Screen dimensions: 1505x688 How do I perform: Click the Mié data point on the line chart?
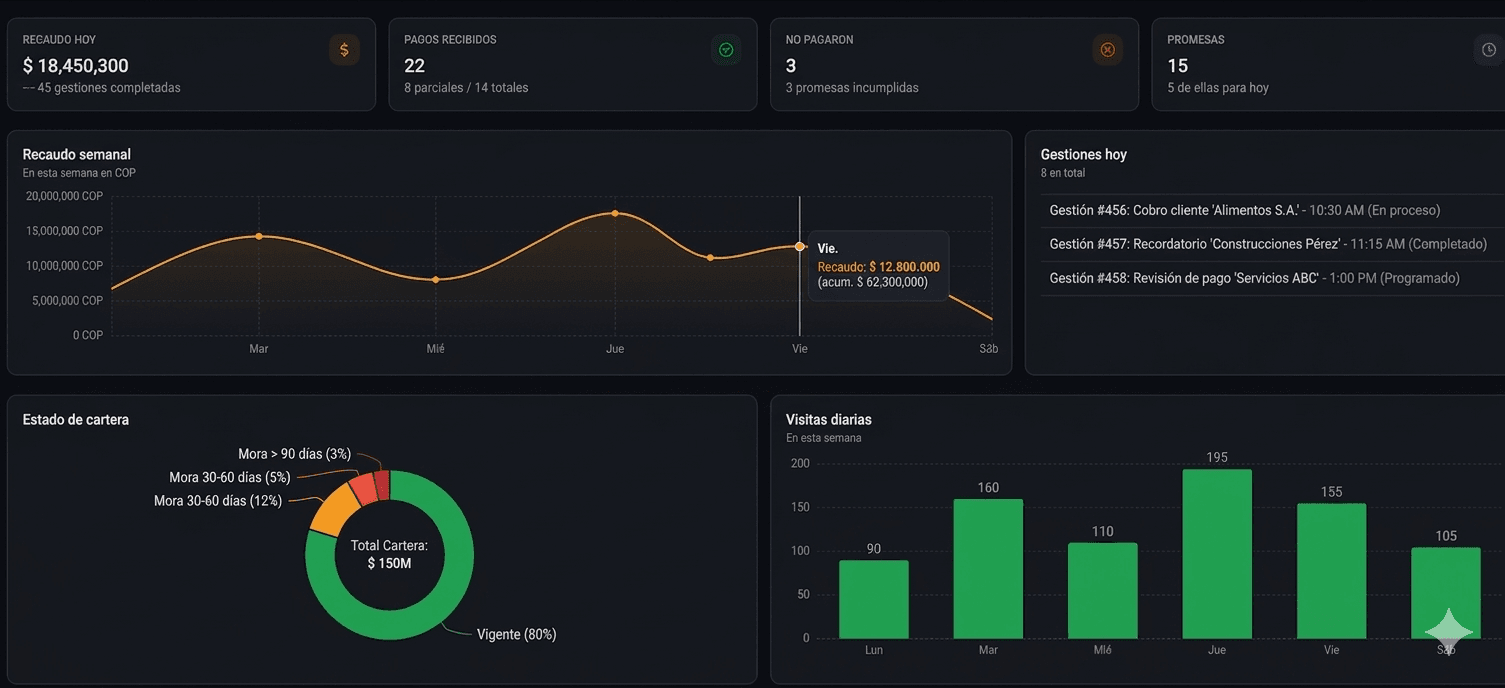[435, 280]
